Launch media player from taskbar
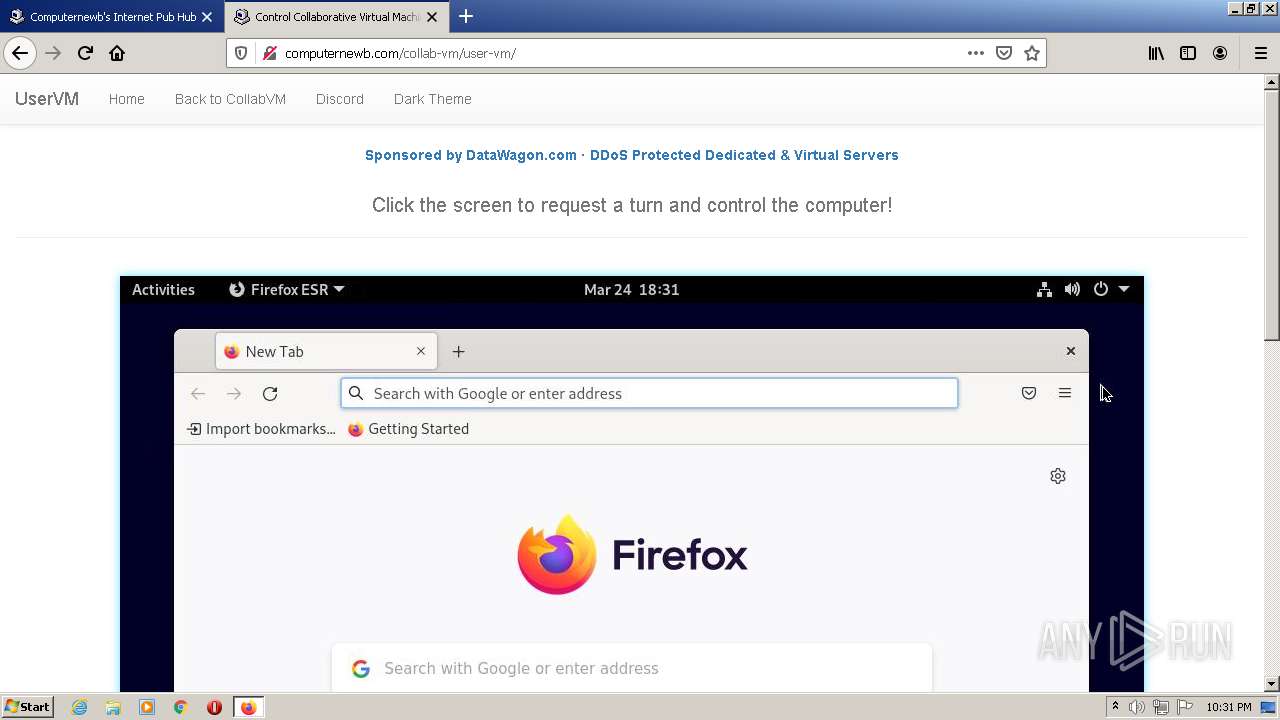Image resolution: width=1280 pixels, height=720 pixels. click(147, 707)
